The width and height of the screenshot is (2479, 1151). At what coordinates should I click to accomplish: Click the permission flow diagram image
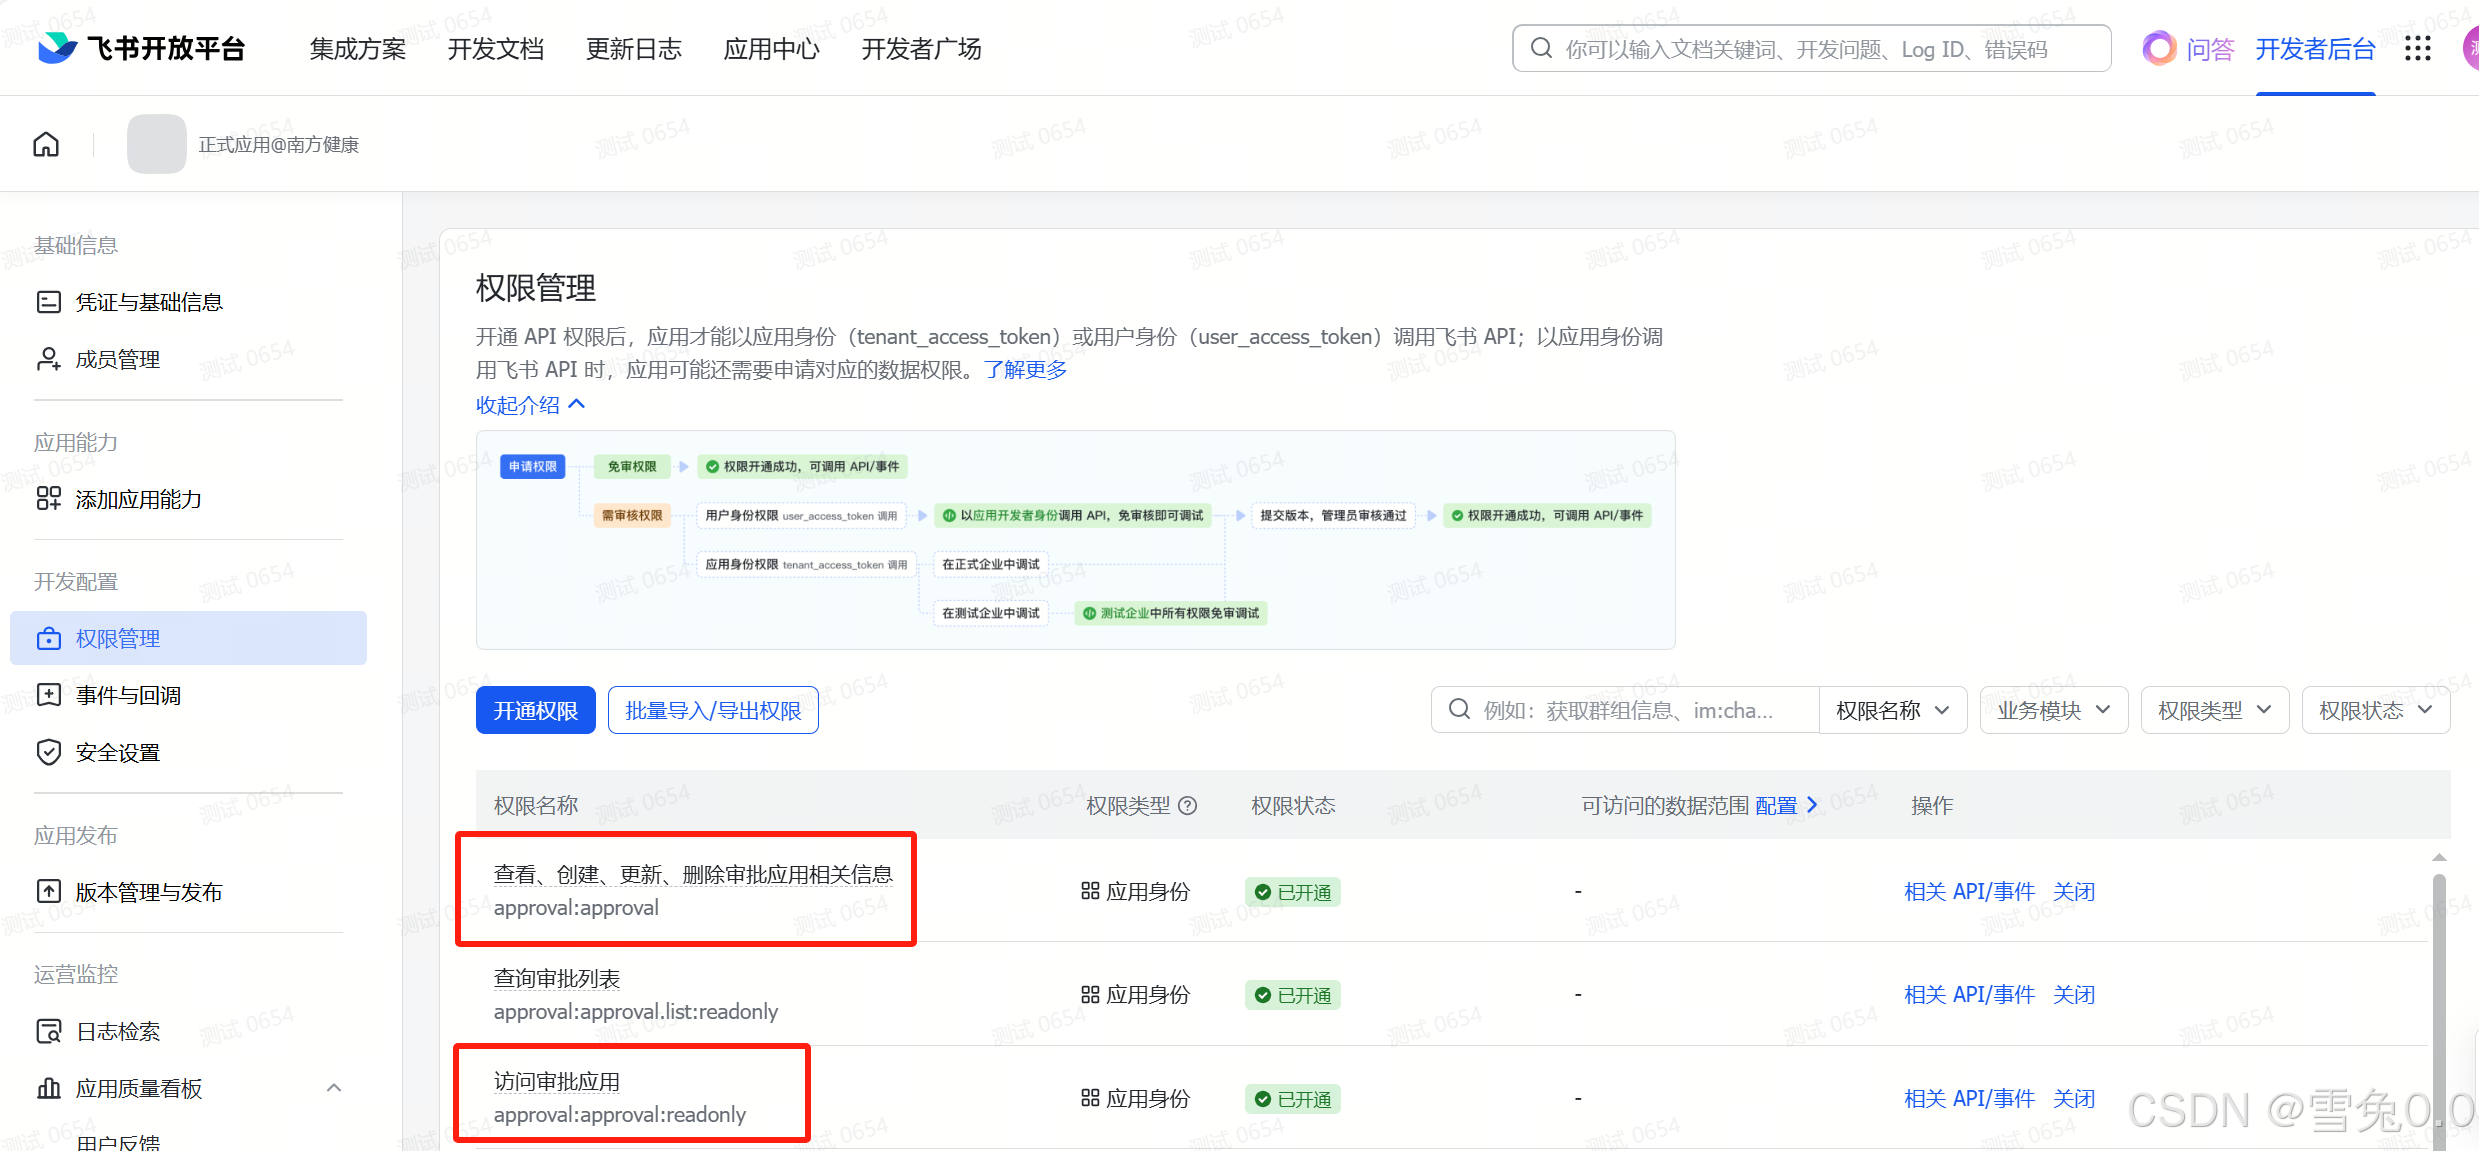(x=1076, y=540)
